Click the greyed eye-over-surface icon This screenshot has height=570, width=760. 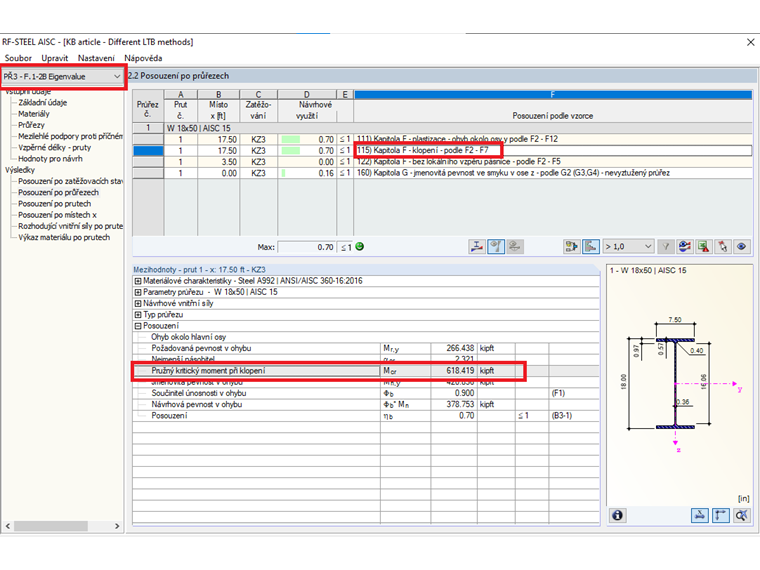pyautogui.click(x=514, y=247)
